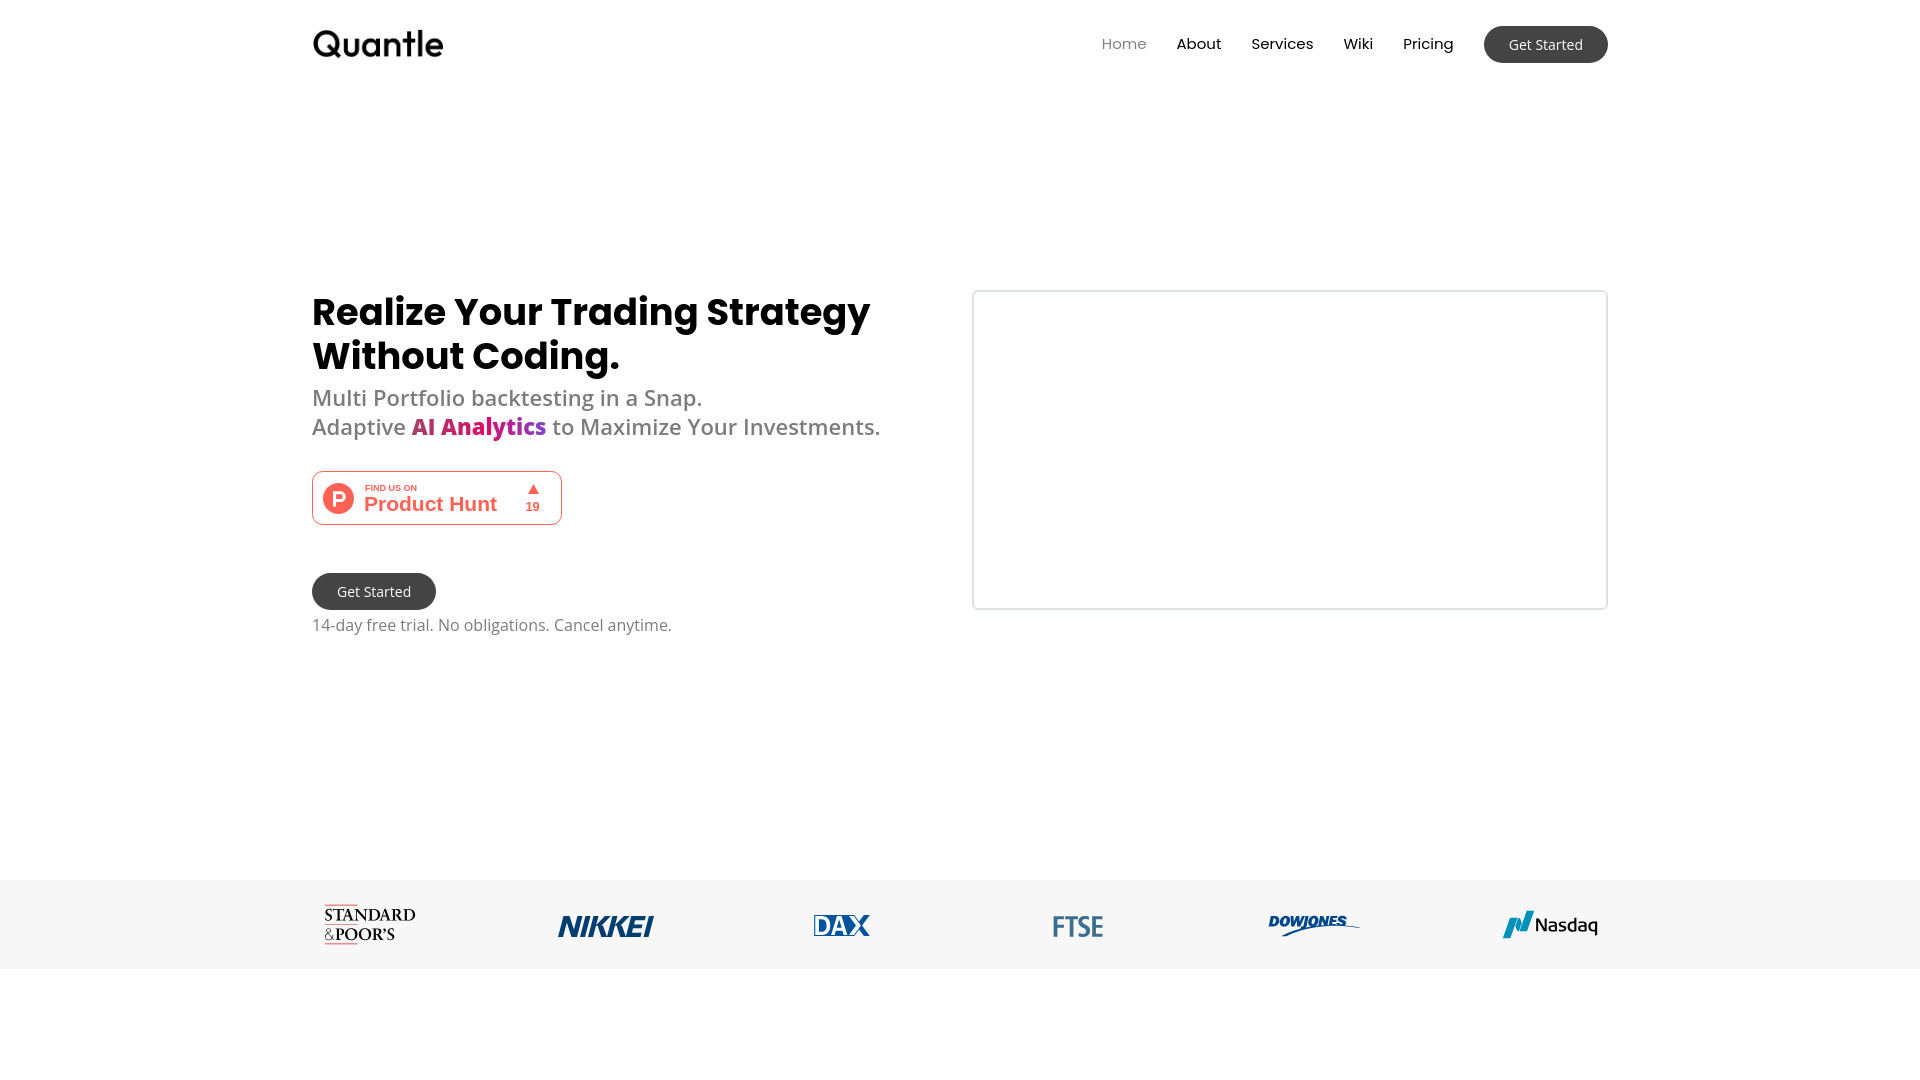Open the Services navigation menu item

[1280, 44]
